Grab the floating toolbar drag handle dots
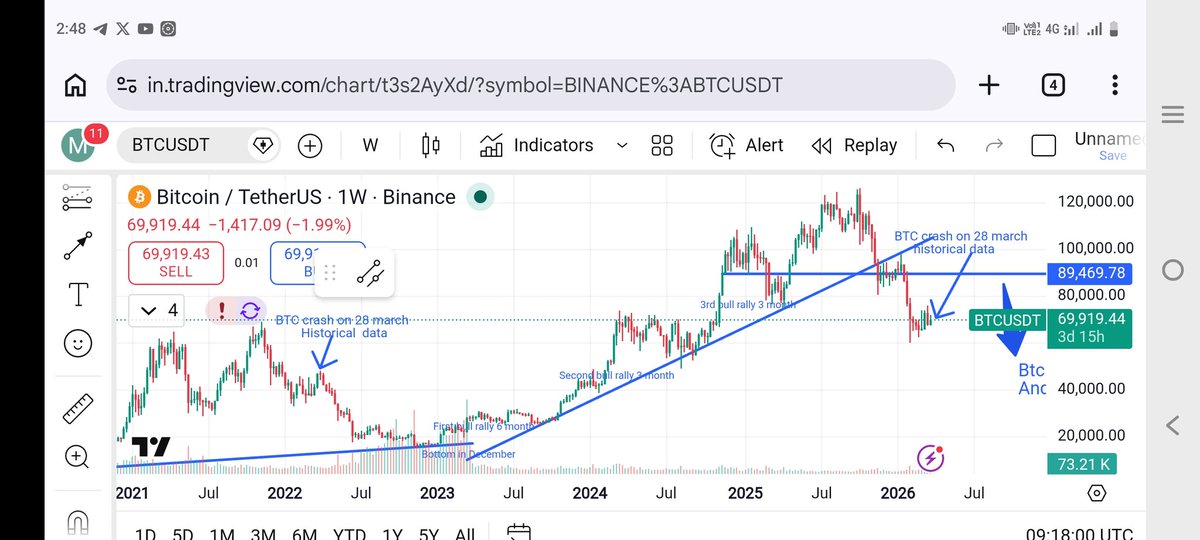 330,272
